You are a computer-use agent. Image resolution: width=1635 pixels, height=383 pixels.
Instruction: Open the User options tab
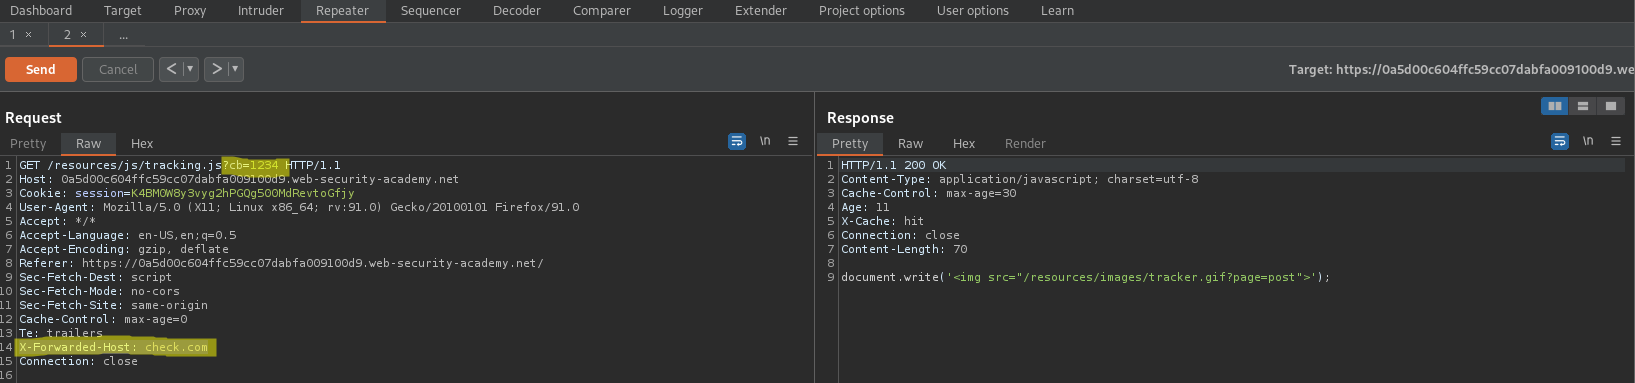973,11
